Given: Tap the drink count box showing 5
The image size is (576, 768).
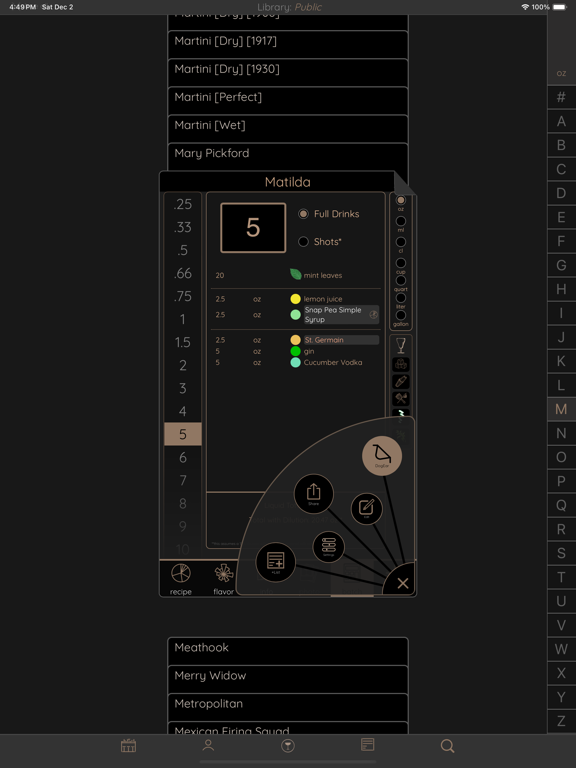Looking at the screenshot, I should tap(253, 228).
